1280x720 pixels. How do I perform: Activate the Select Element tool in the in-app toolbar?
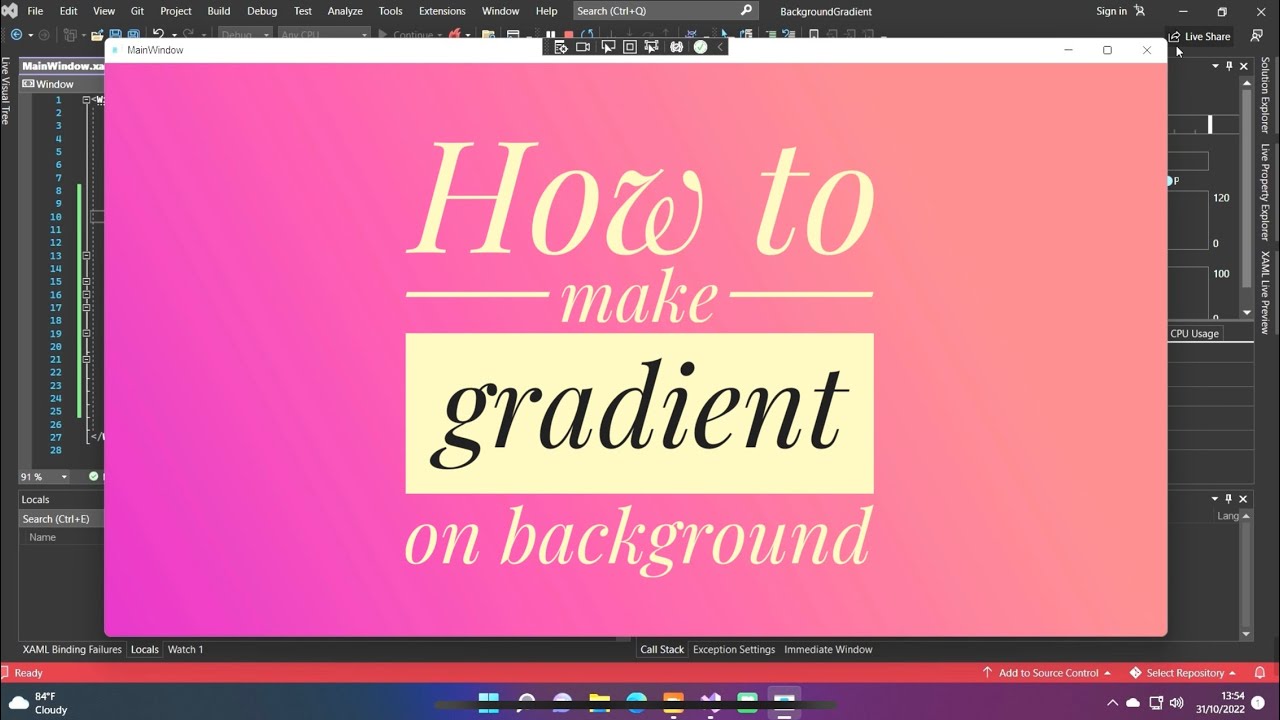coord(608,47)
